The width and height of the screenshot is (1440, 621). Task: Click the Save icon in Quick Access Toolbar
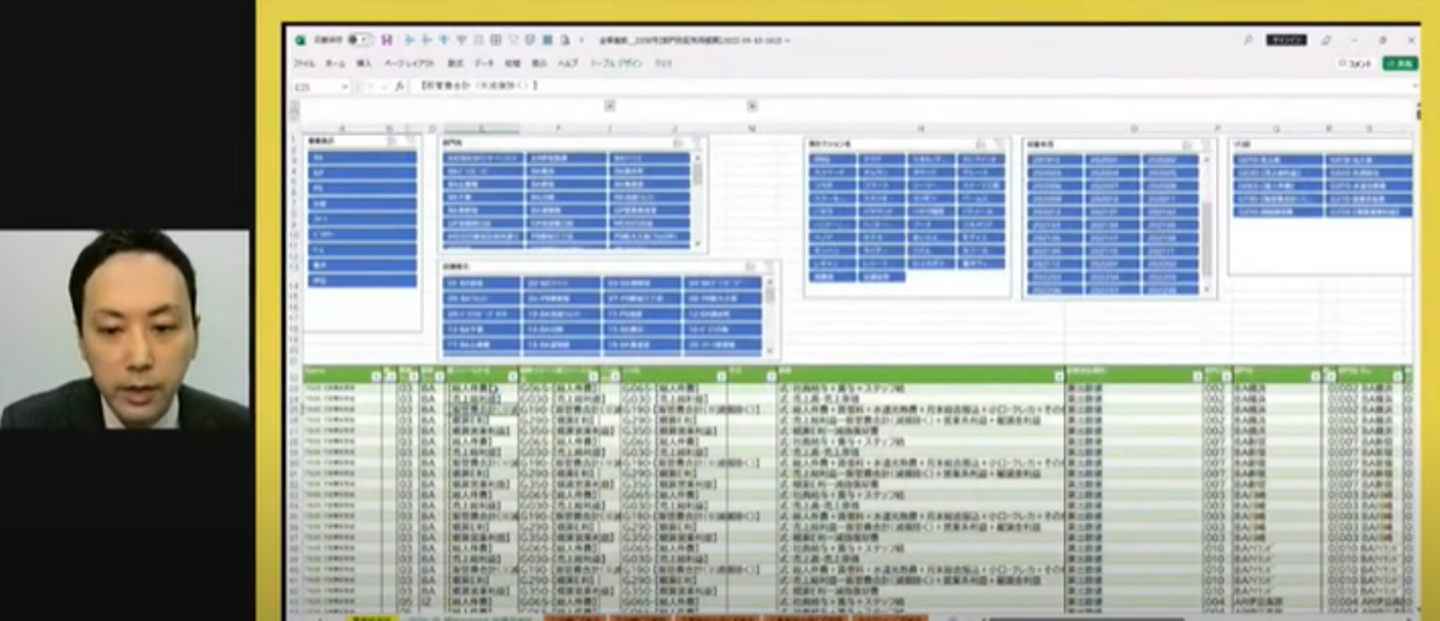pos(387,40)
